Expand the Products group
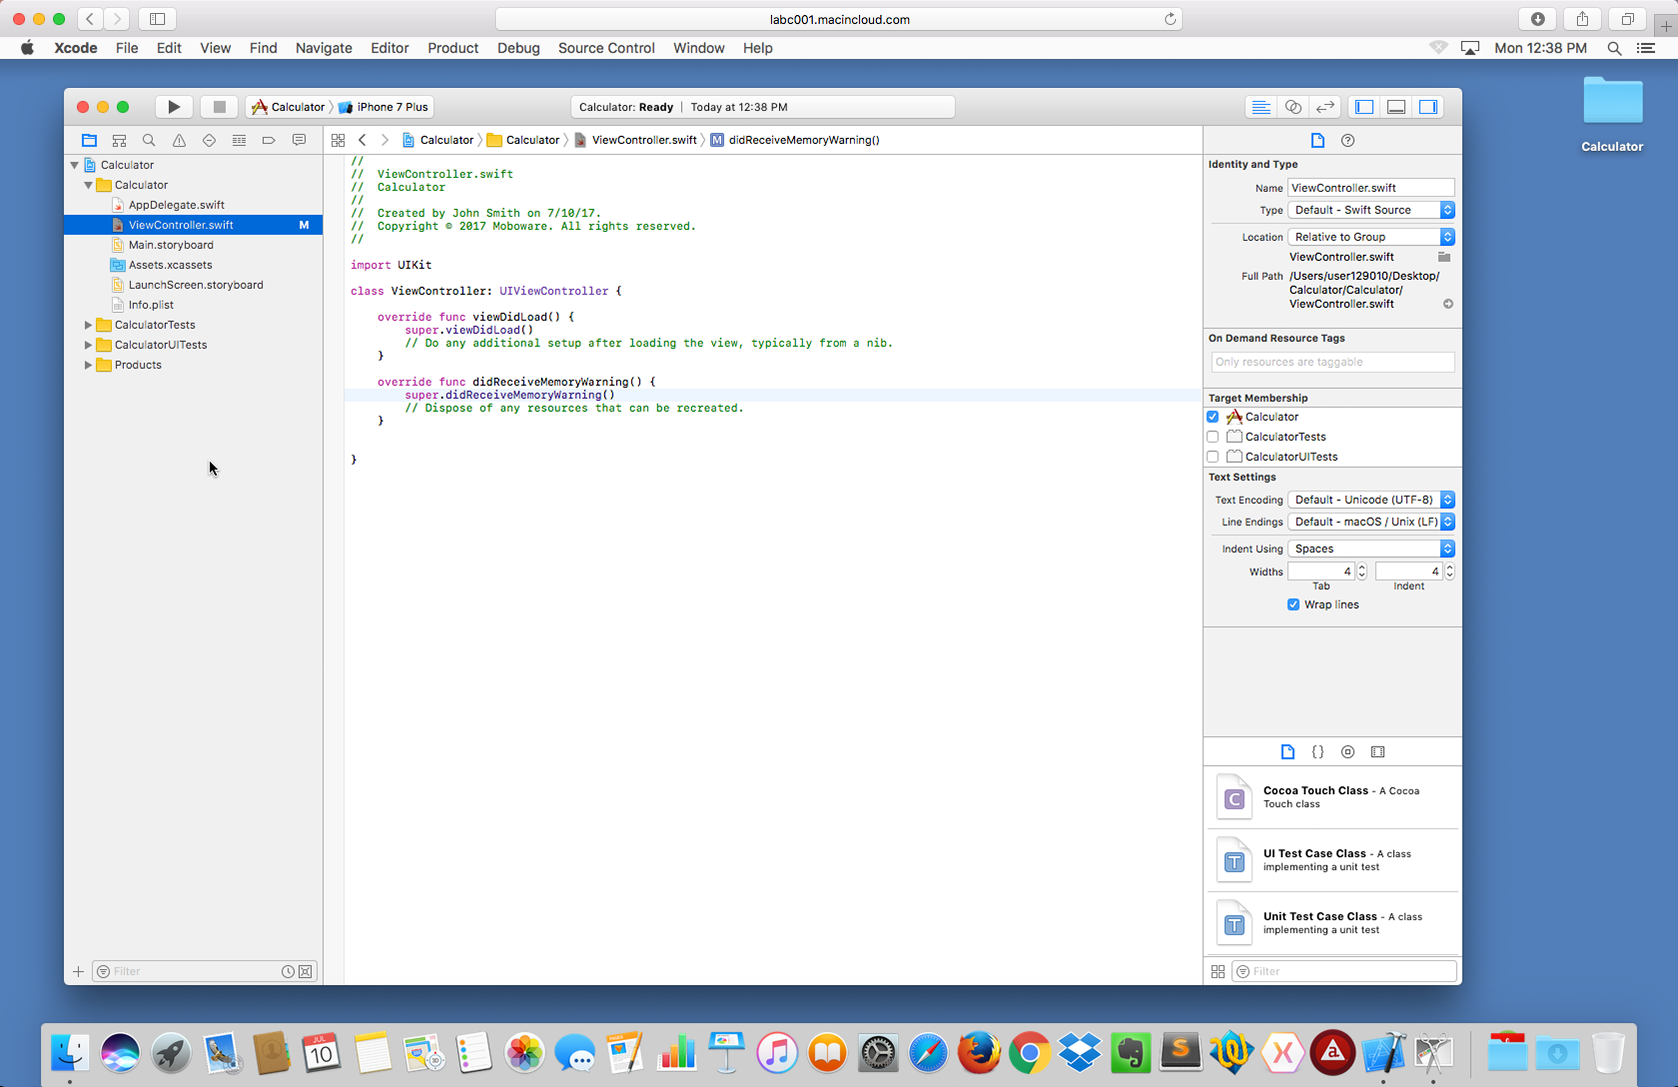1678x1087 pixels. click(88, 365)
